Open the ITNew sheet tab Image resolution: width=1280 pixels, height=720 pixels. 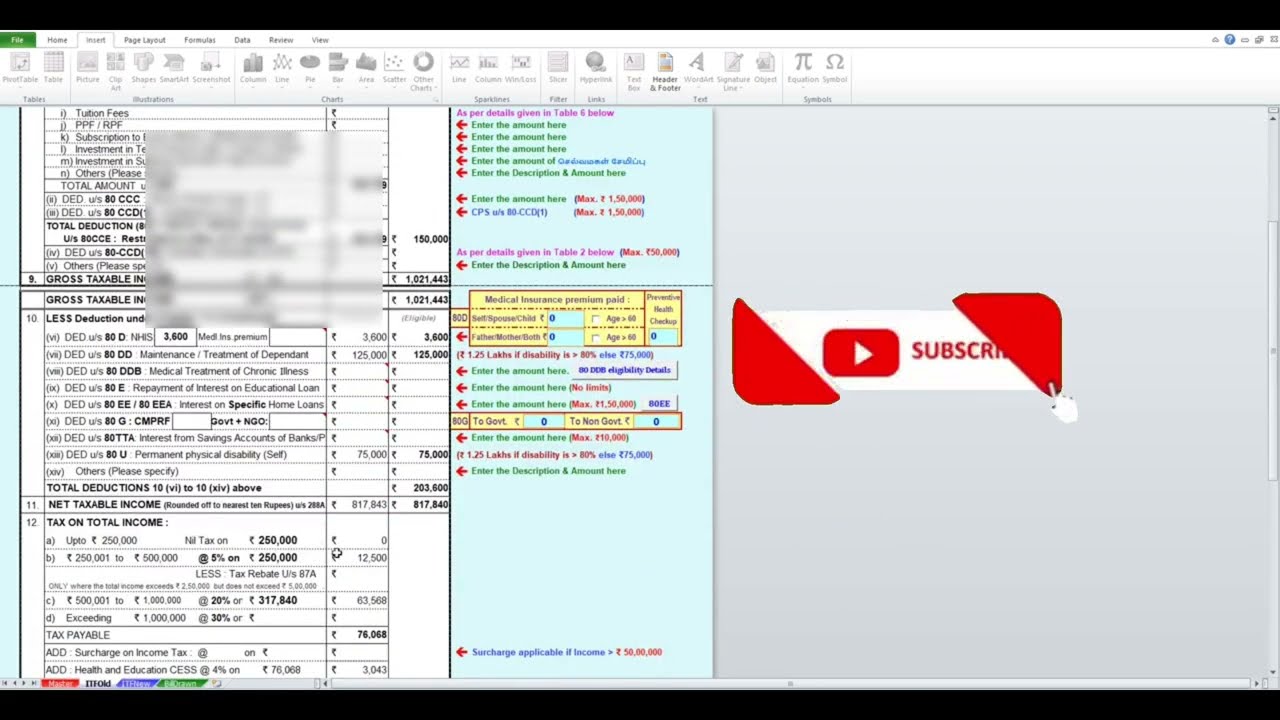click(x=135, y=684)
